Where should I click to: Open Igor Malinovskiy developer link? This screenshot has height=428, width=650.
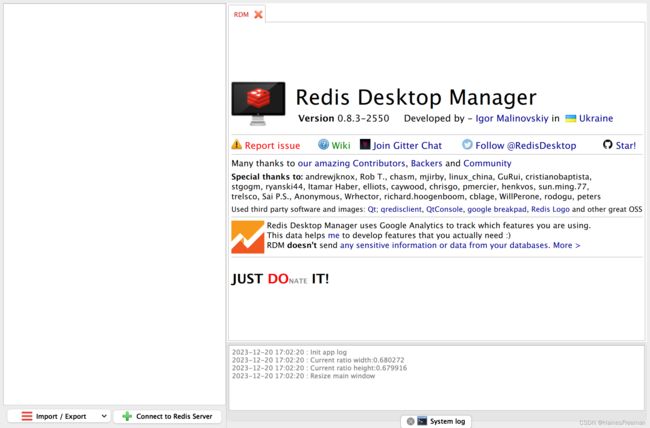(512, 118)
